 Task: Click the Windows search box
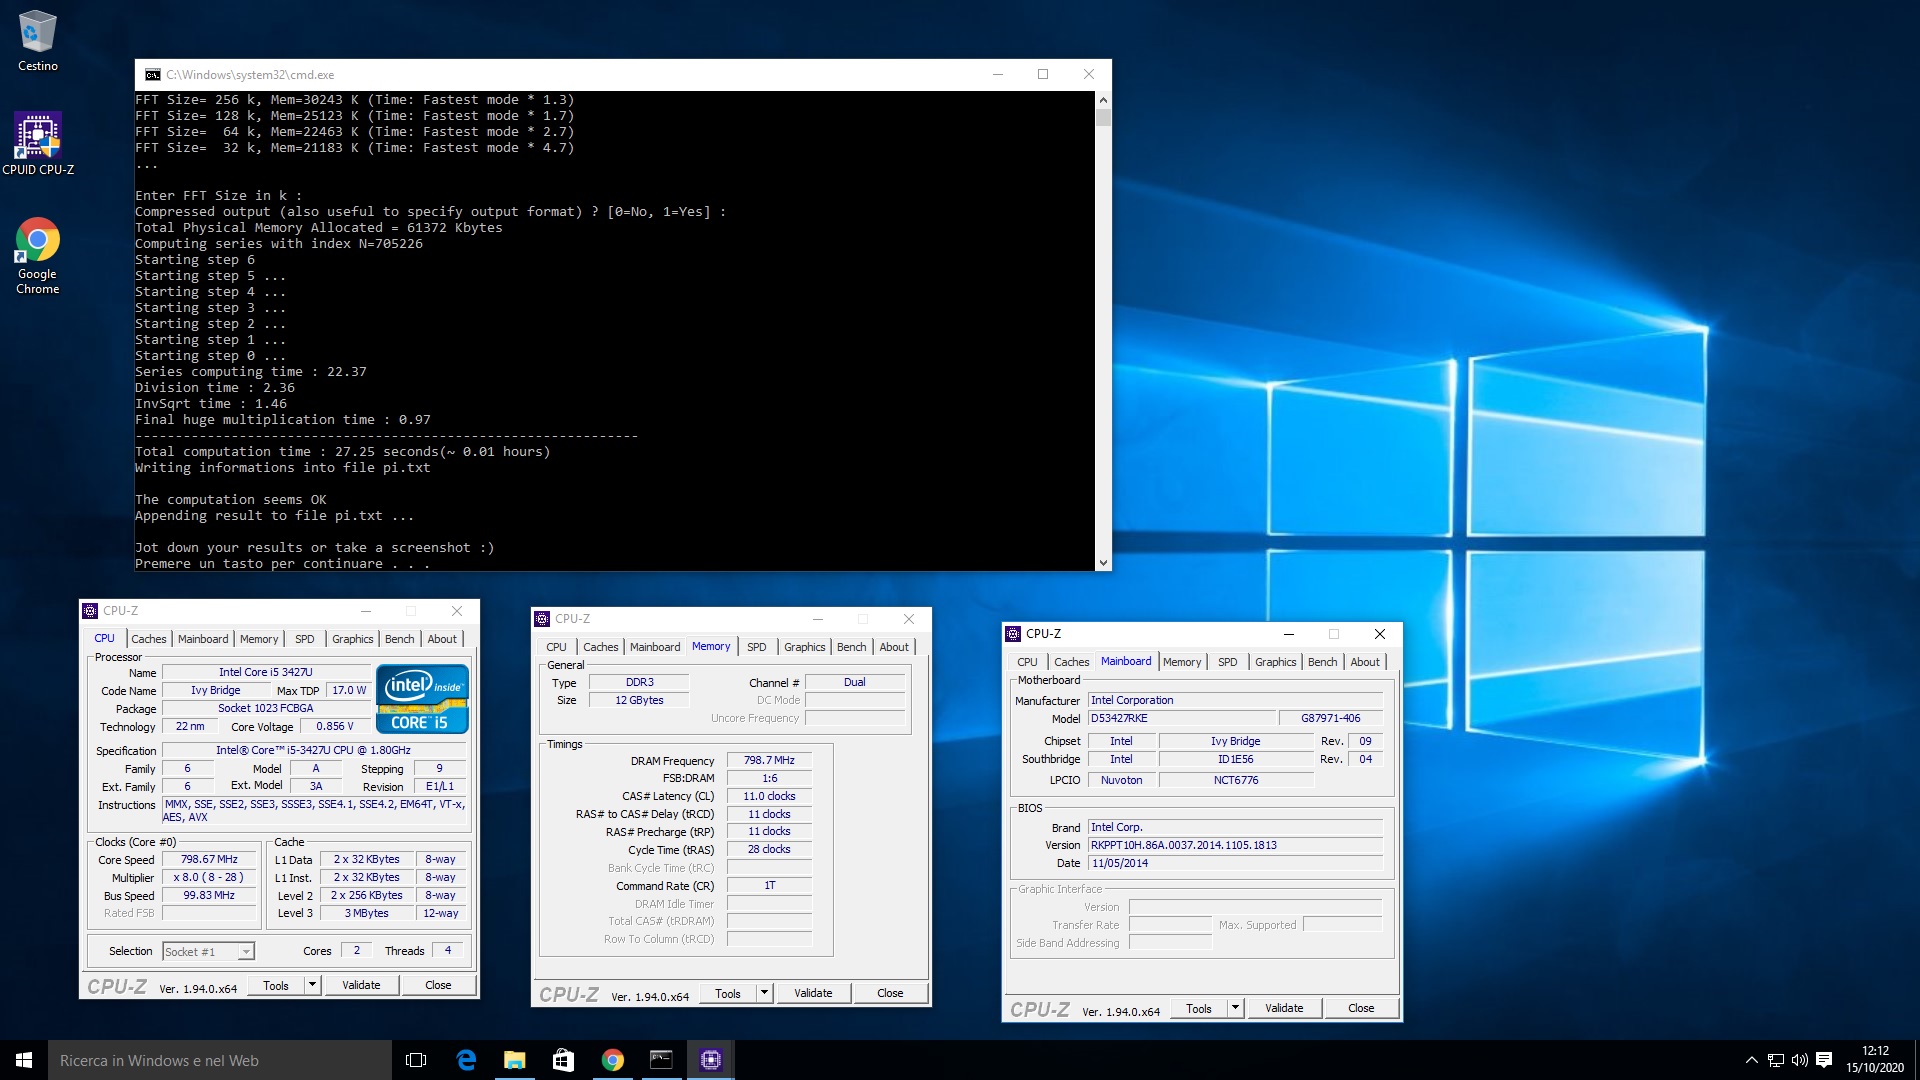(x=220, y=1060)
